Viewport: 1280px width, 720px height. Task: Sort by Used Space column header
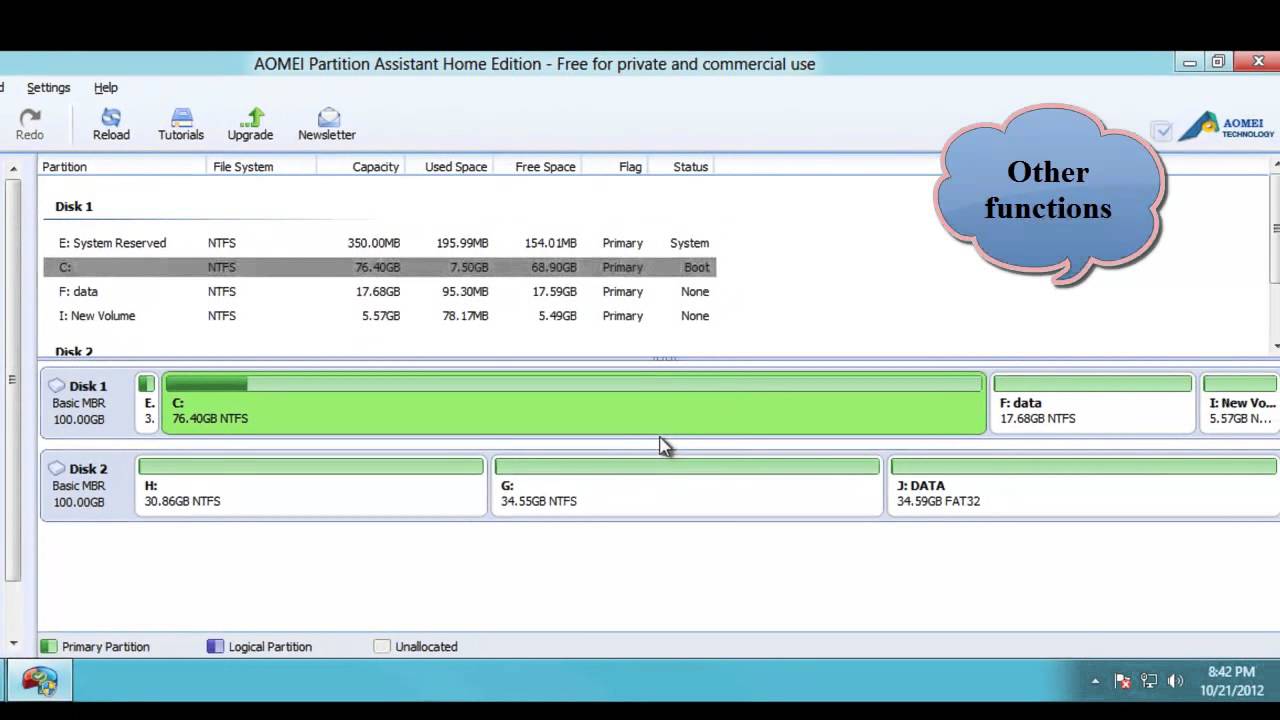[447, 167]
